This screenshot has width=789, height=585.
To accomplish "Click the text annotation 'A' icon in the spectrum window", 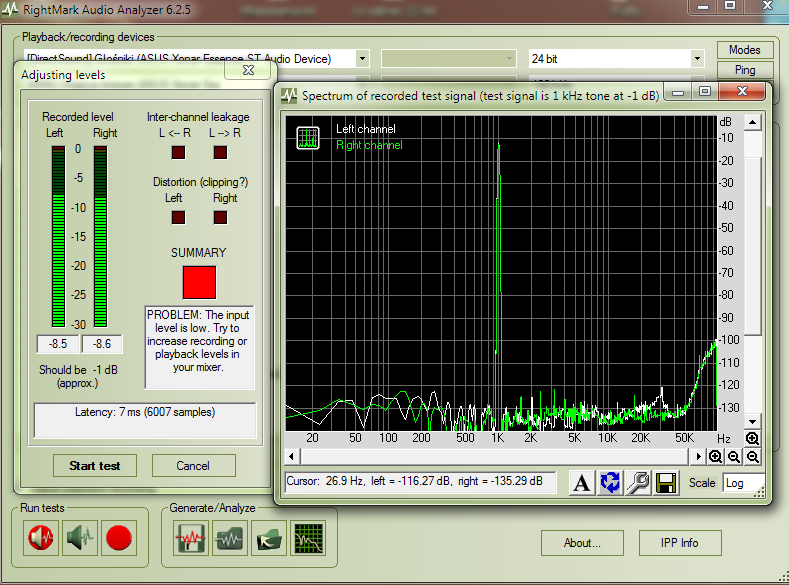I will 582,483.
